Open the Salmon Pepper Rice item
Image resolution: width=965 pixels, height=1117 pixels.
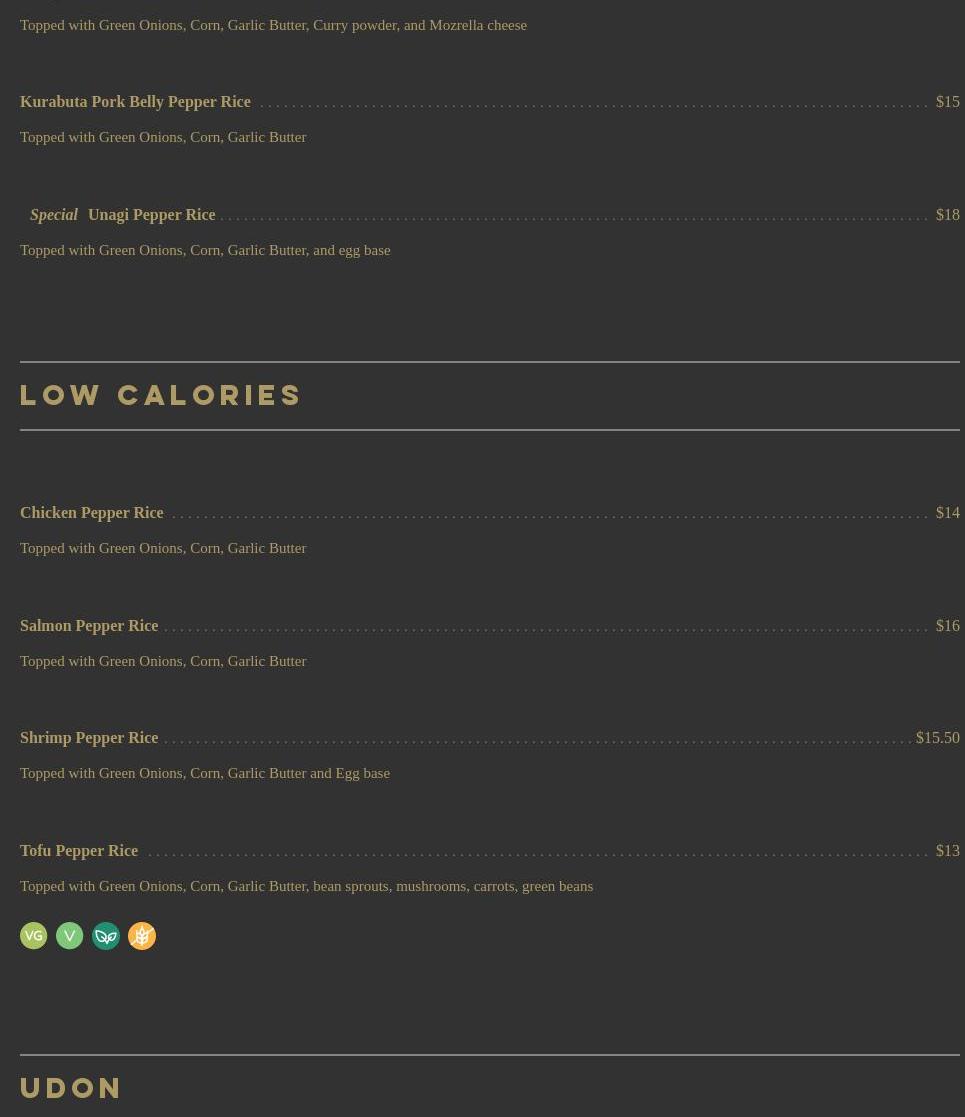89,626
